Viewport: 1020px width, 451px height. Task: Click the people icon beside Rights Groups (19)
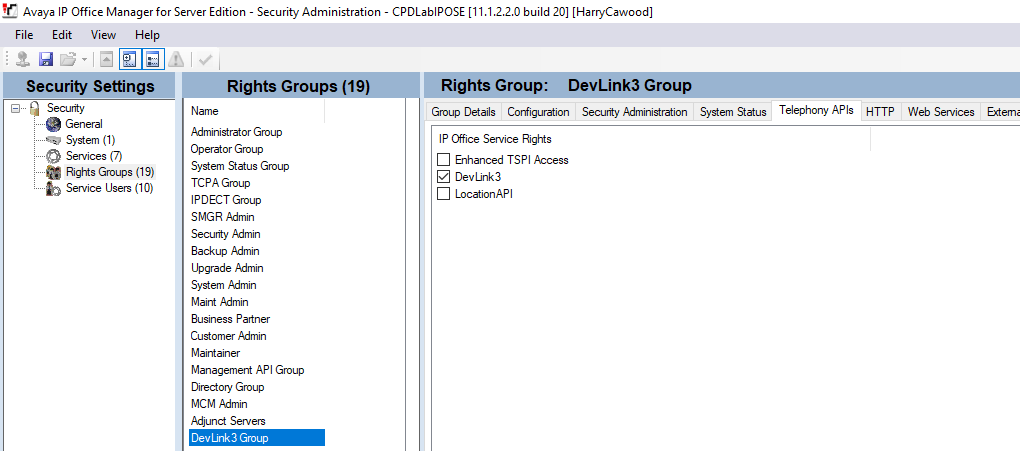click(x=53, y=172)
